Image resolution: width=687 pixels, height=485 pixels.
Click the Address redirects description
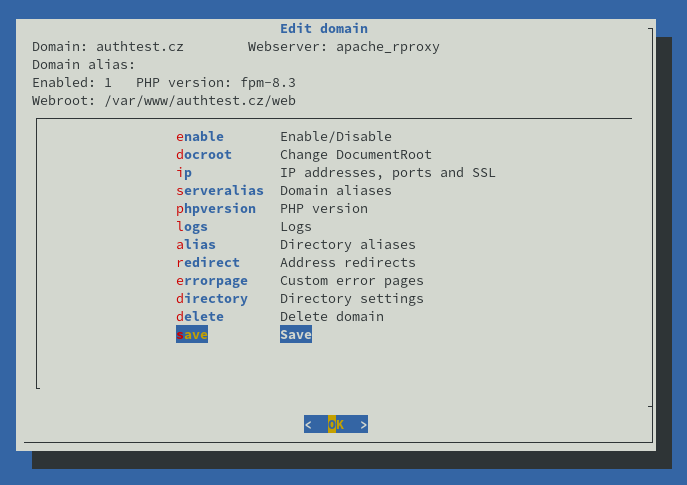click(348, 262)
